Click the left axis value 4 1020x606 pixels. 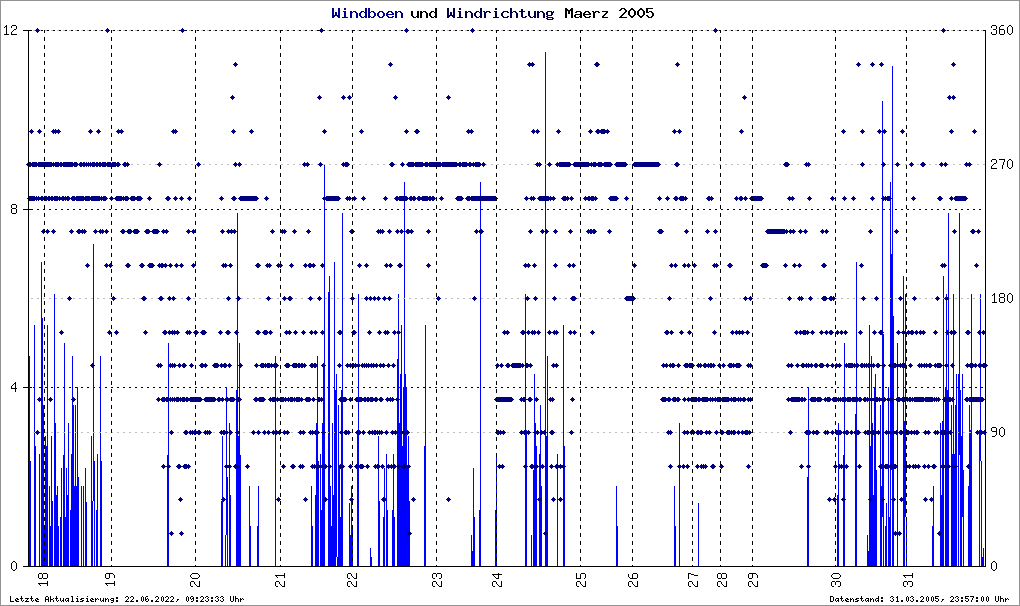click(14, 388)
